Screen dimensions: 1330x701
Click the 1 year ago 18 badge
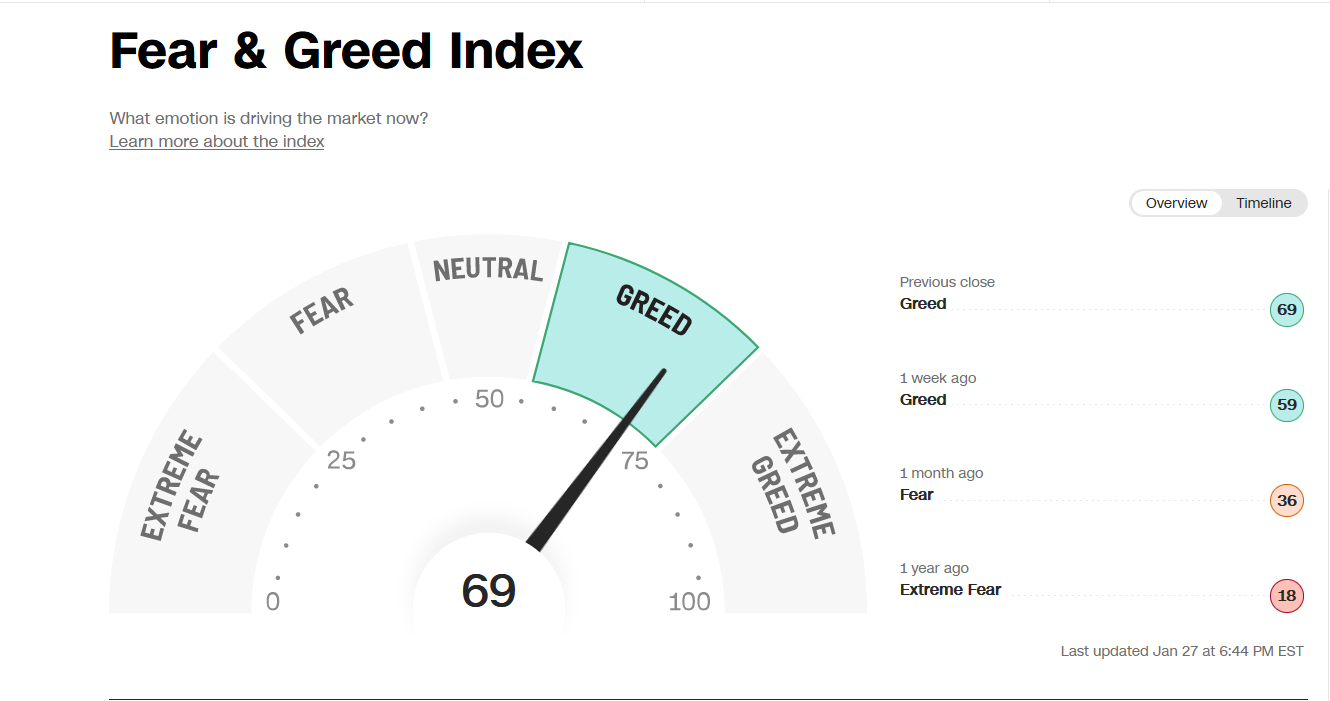pyautogui.click(x=1287, y=596)
